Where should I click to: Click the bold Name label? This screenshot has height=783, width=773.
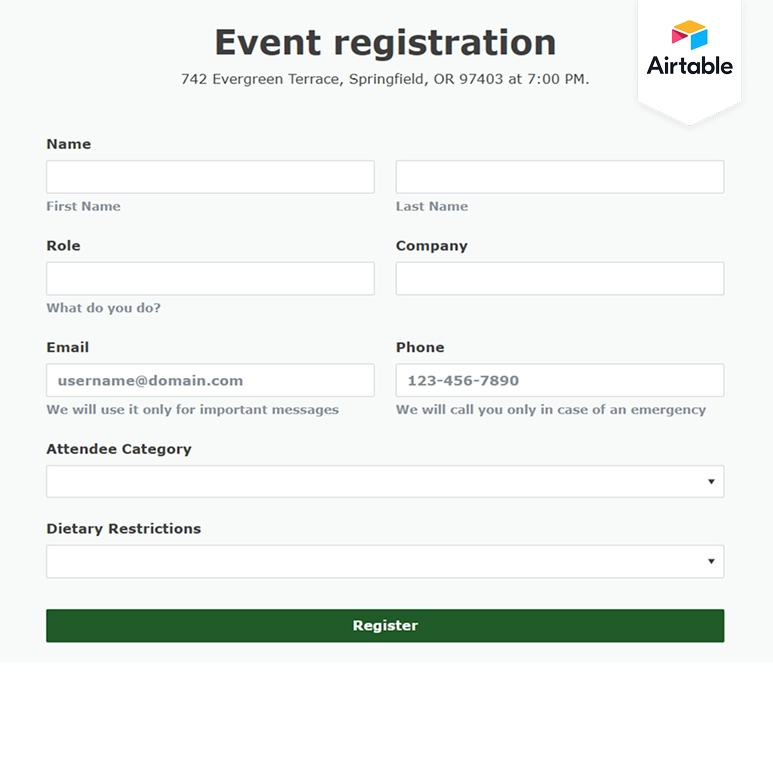click(x=69, y=144)
